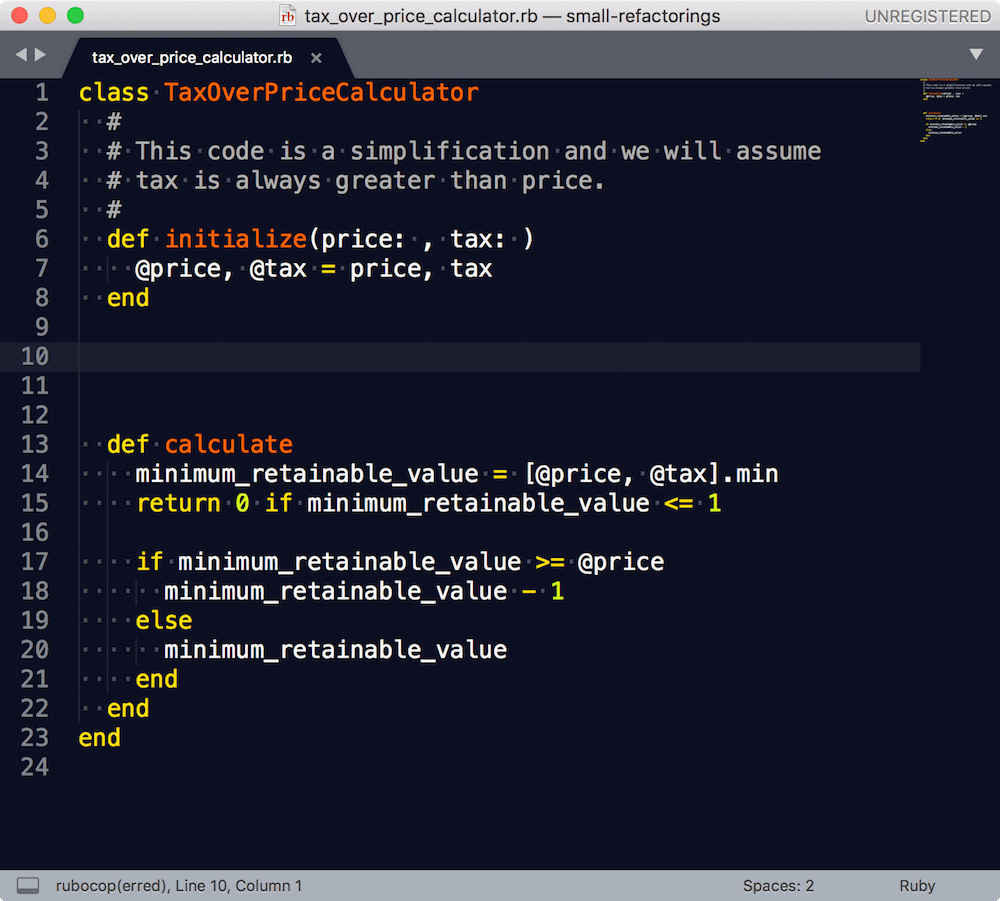
Task: Click the minimap to jump in the file
Action: 955,110
